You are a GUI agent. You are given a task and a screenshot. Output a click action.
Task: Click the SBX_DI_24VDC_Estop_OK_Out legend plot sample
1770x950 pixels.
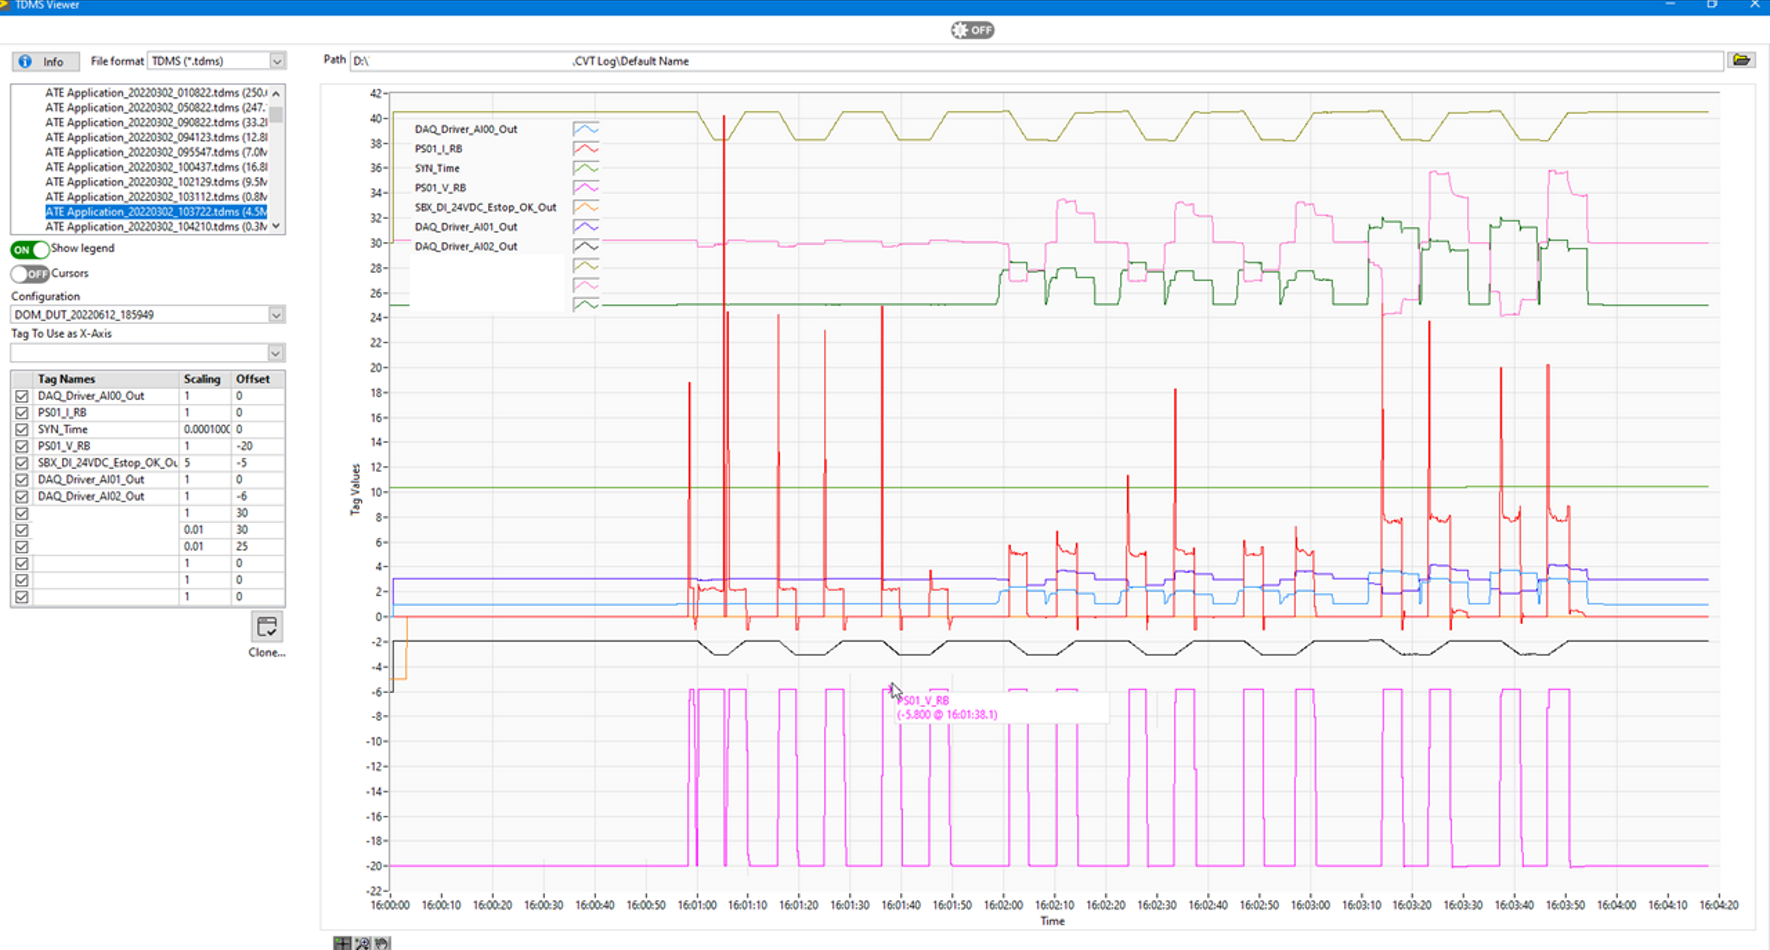(x=586, y=207)
